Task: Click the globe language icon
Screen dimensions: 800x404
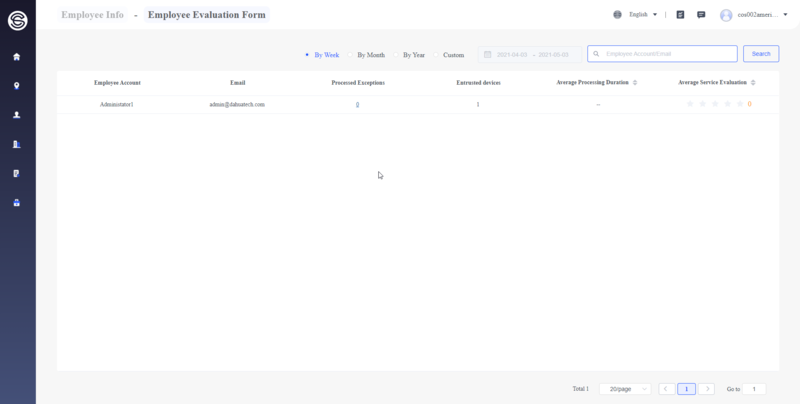Action: (x=617, y=15)
